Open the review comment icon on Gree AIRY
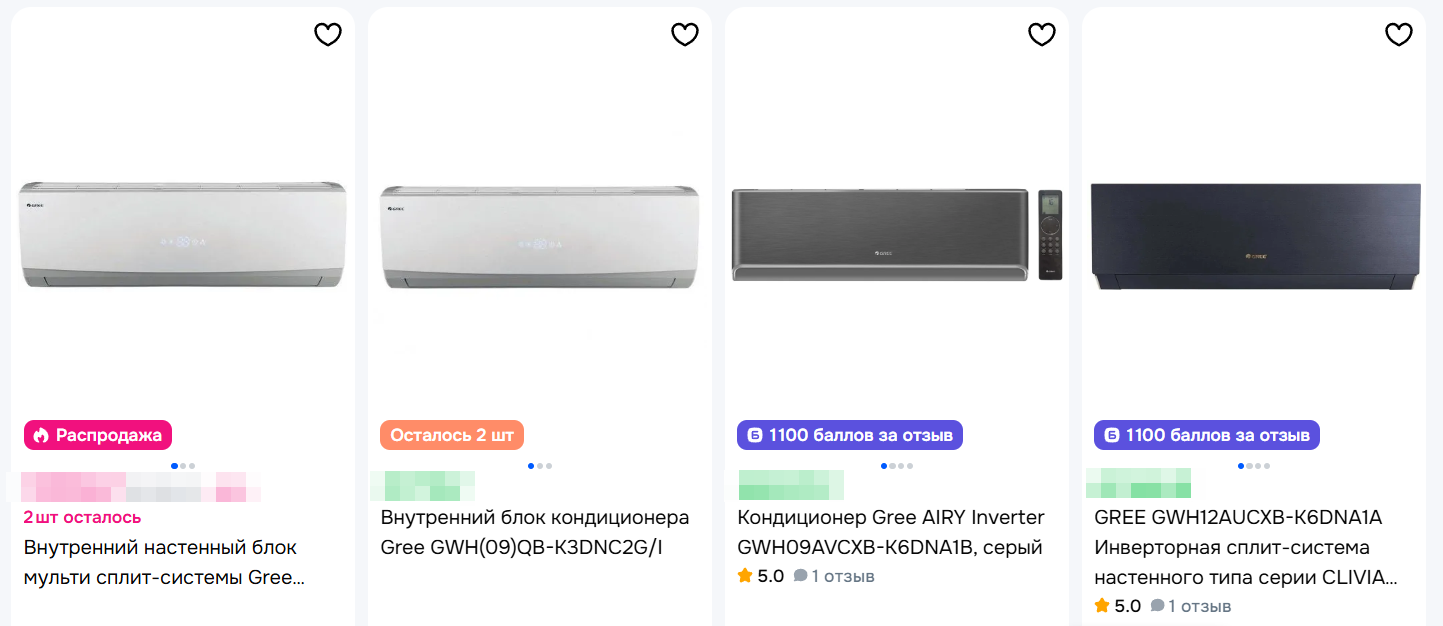This screenshot has height=626, width=1443. click(800, 576)
